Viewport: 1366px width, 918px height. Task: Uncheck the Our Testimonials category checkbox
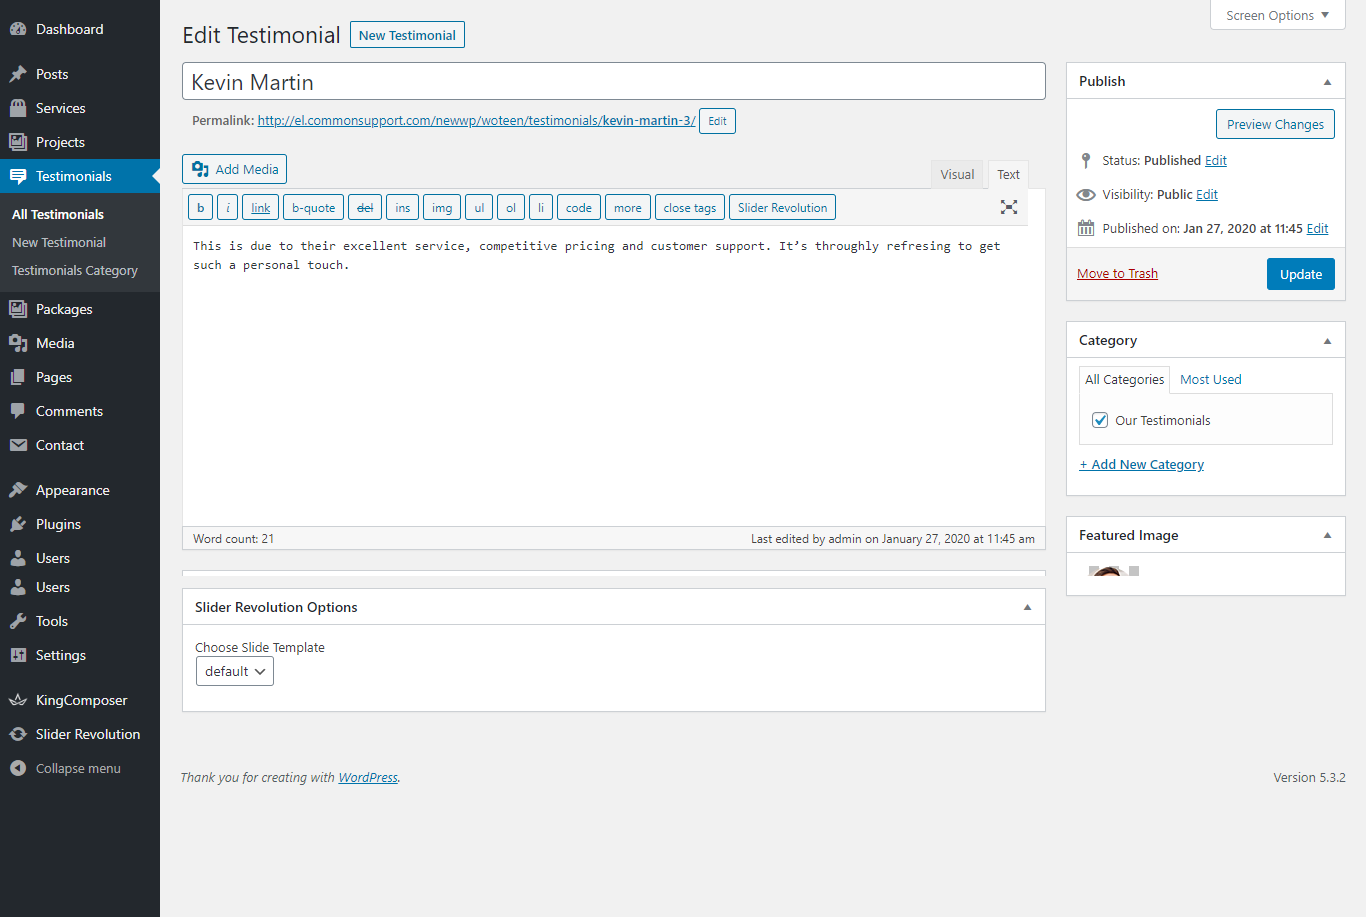1100,420
